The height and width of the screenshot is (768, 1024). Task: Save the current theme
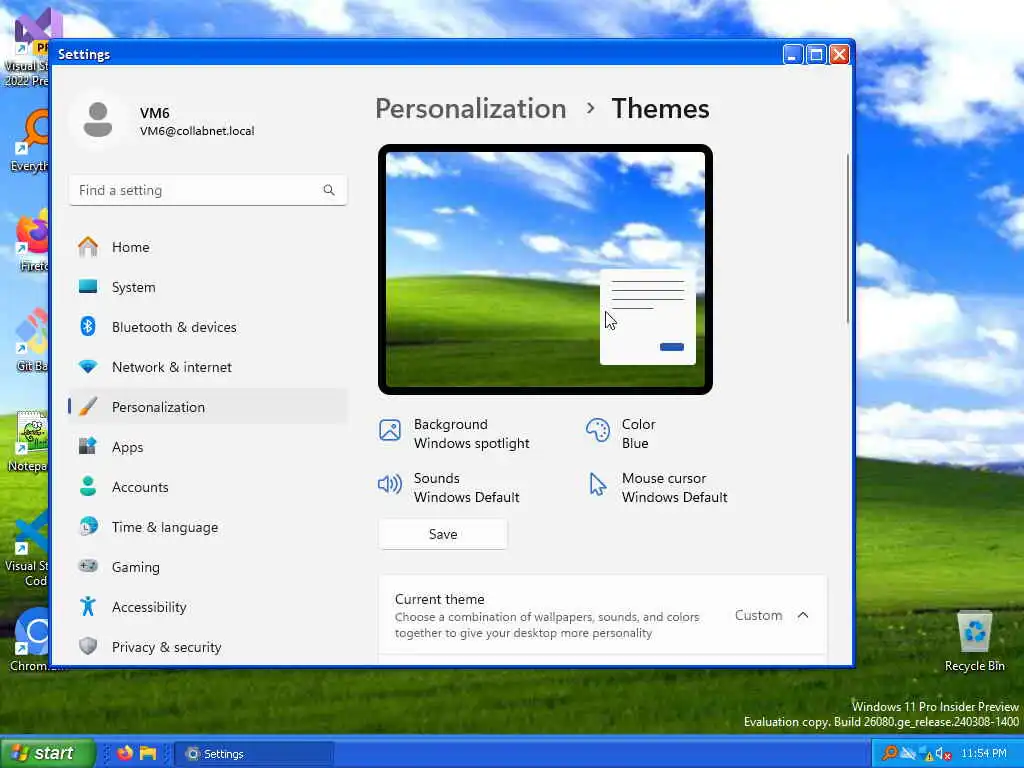443,534
